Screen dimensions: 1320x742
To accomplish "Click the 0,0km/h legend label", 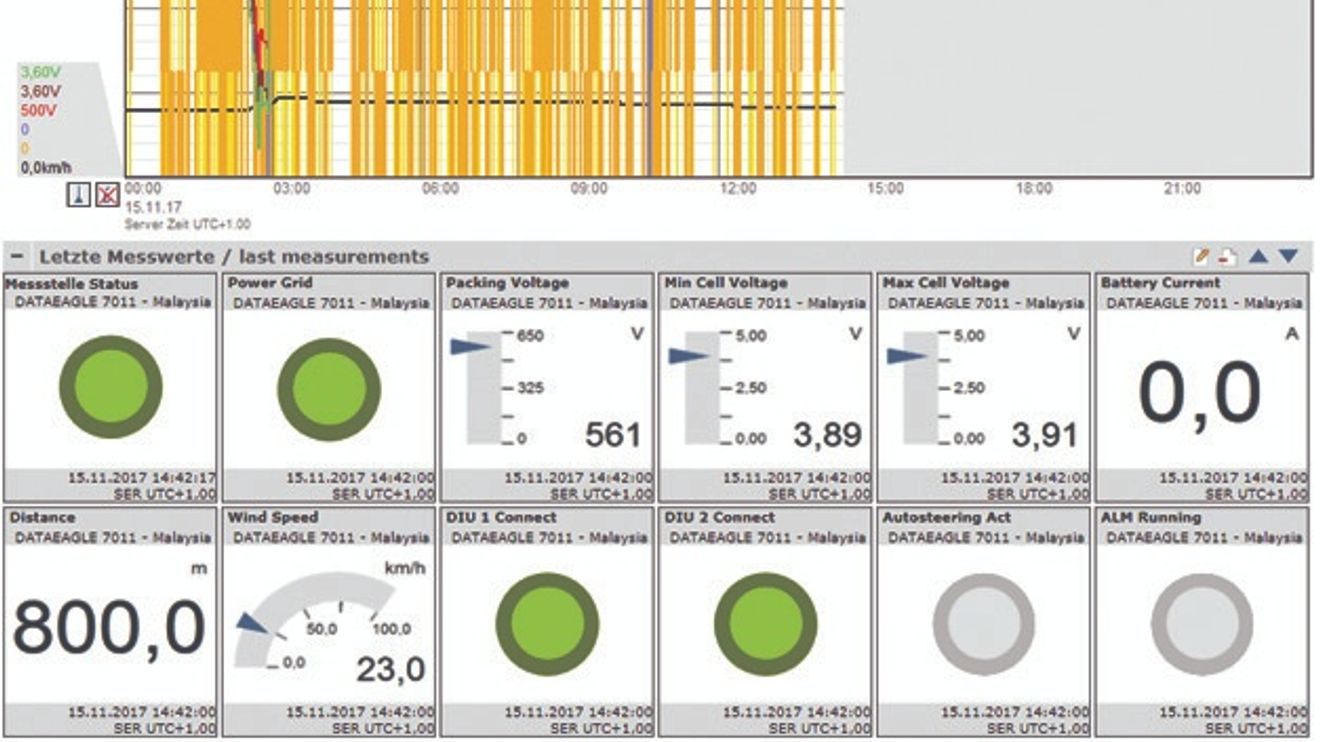I will [x=46, y=168].
